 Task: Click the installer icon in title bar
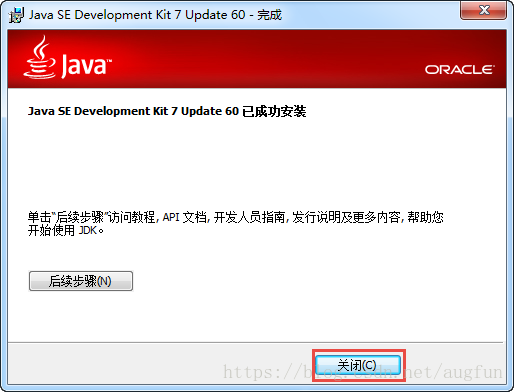tap(17, 15)
